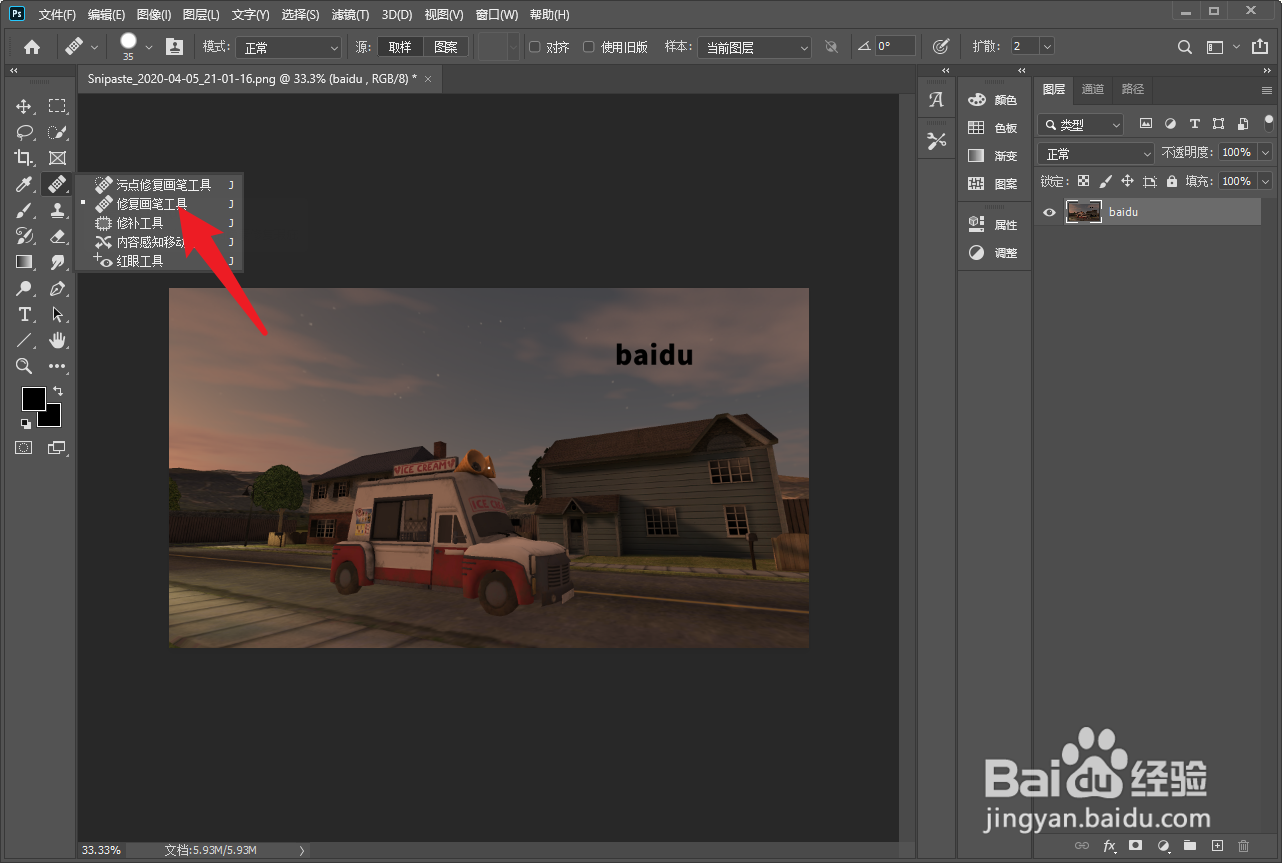Share the image via share icon
The width and height of the screenshot is (1282, 863).
[1258, 47]
